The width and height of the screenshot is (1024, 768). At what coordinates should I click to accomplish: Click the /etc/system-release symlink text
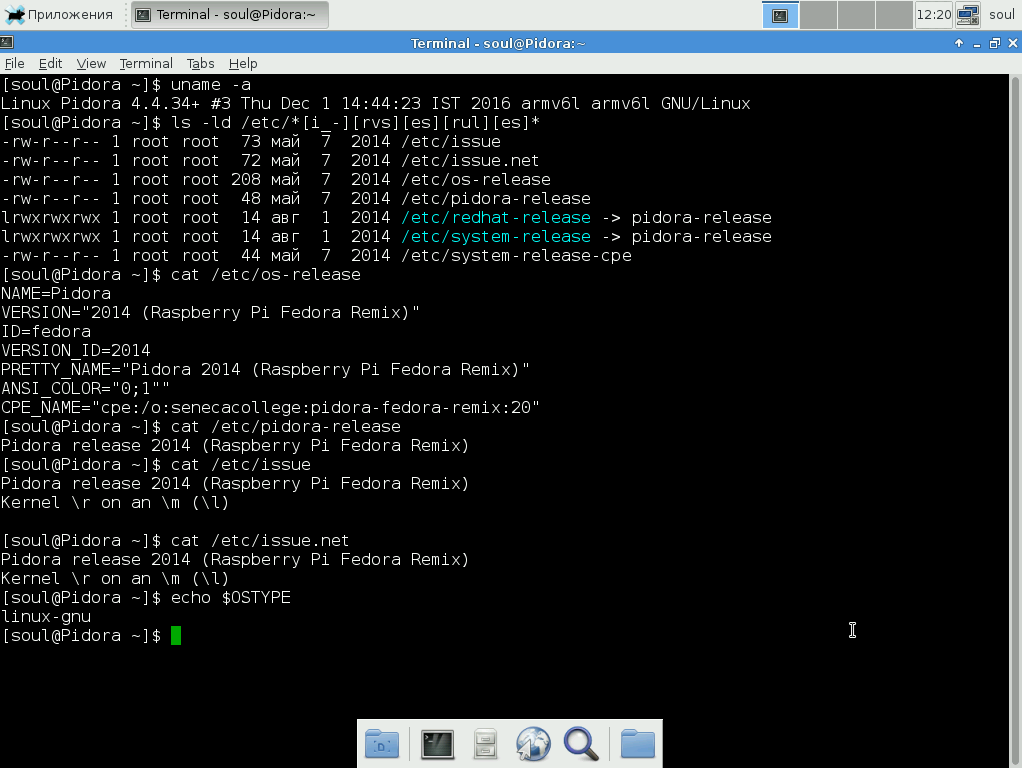pyautogui.click(x=496, y=236)
